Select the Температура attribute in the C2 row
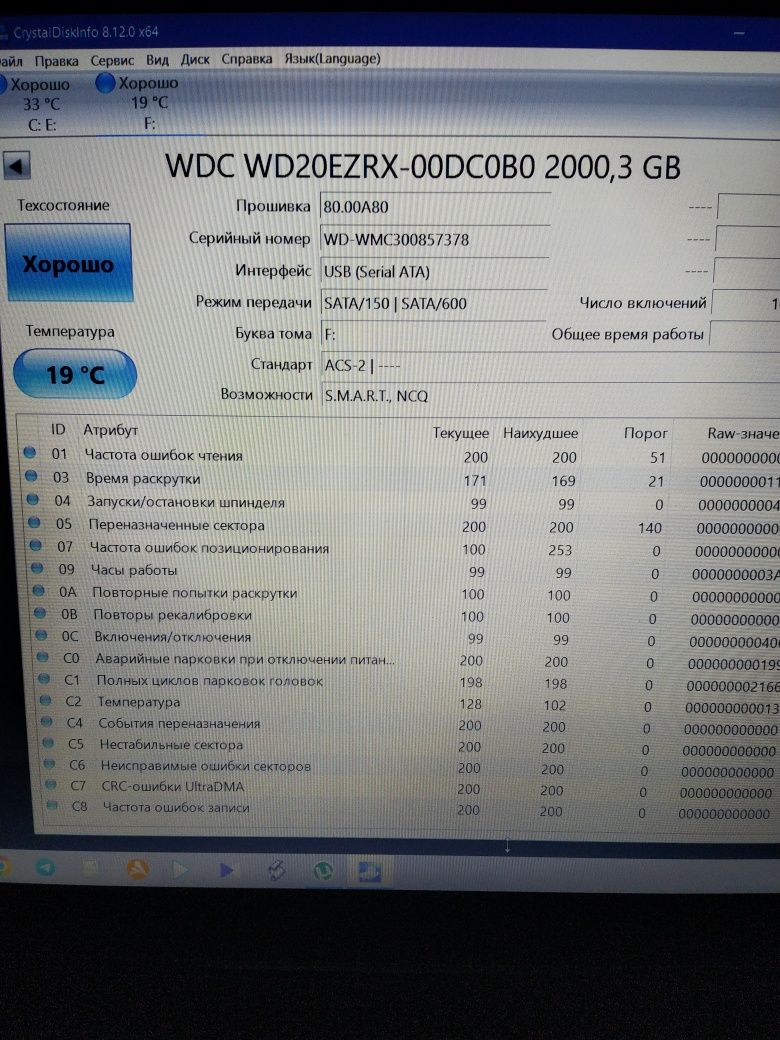 [139, 702]
